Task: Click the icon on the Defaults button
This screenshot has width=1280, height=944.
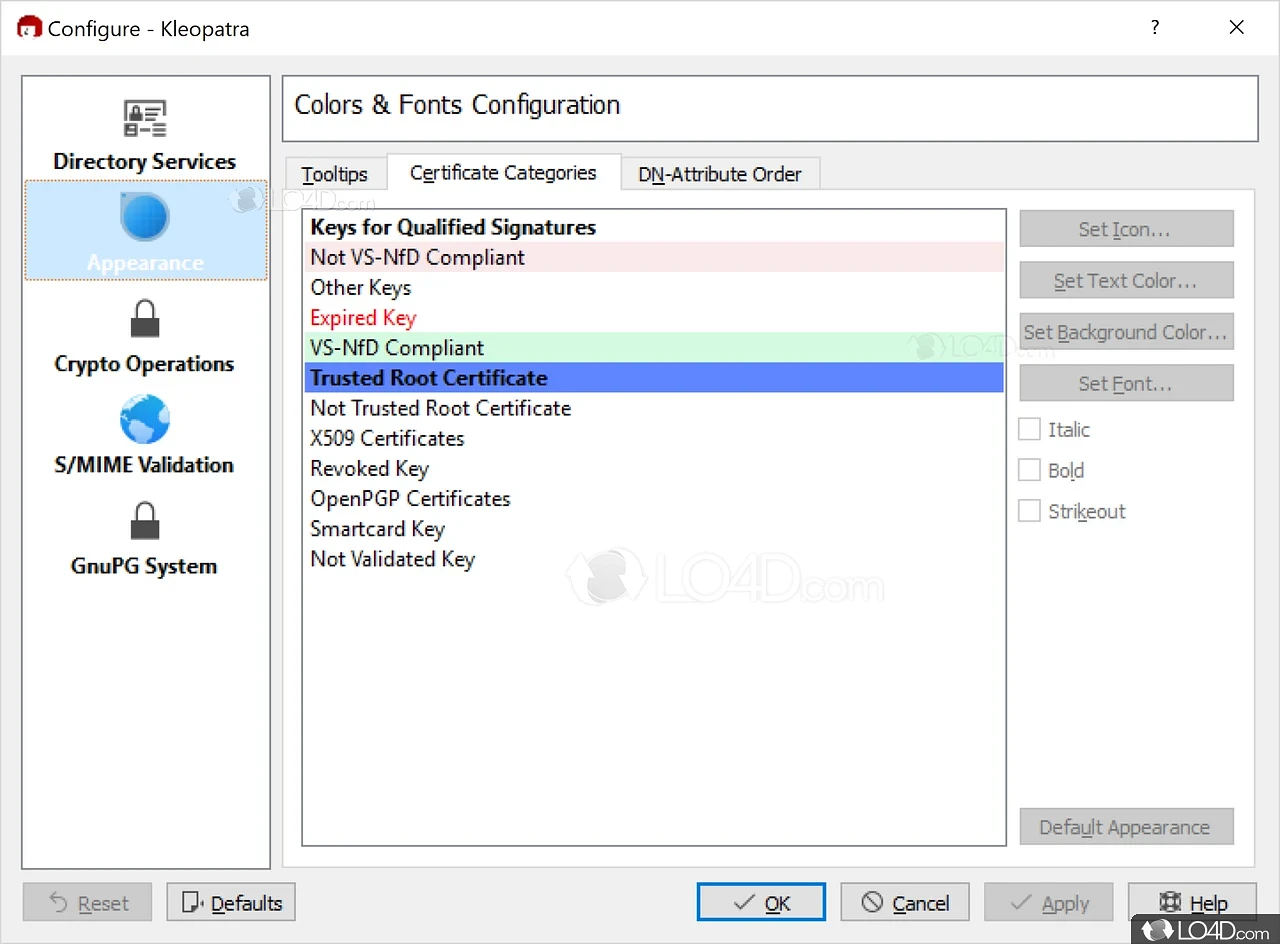Action: coord(190,902)
